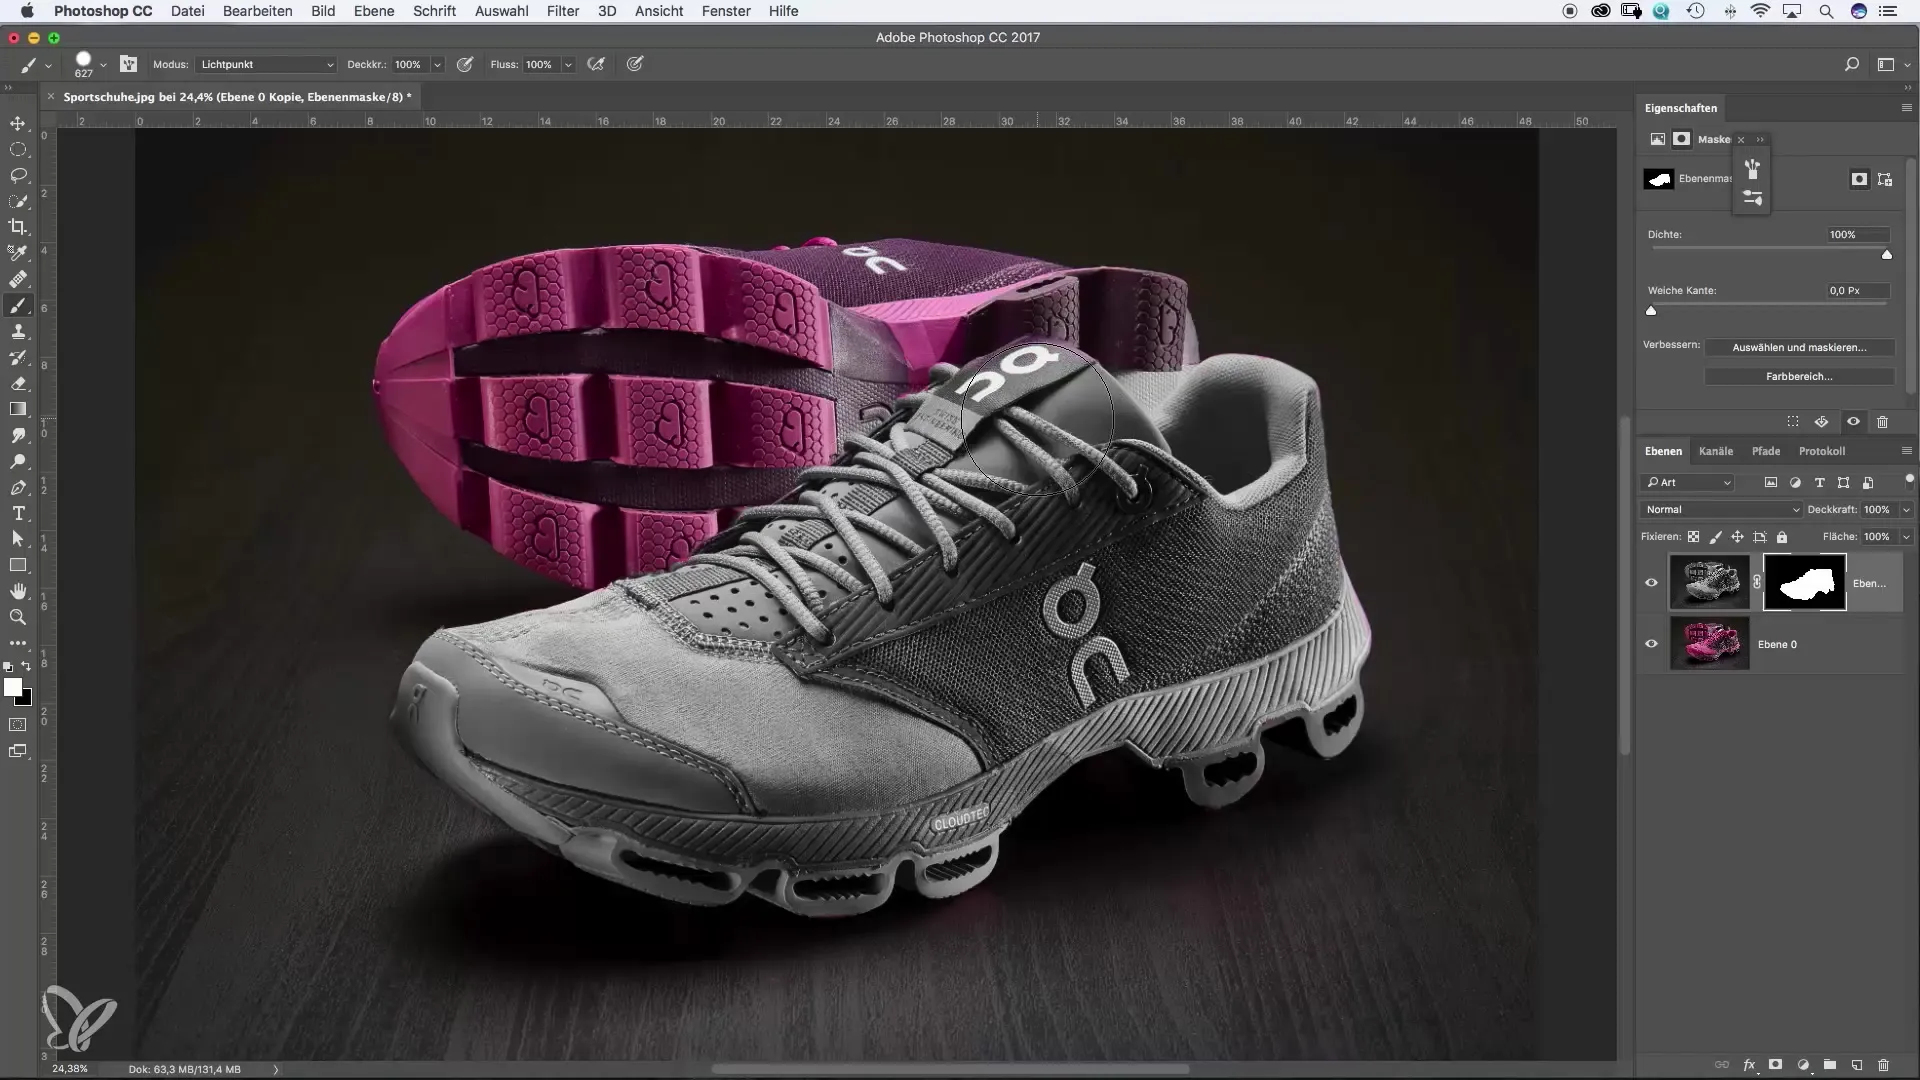Image resolution: width=1920 pixels, height=1080 pixels.
Task: Toggle lock all padlock icon
Action: point(1782,537)
